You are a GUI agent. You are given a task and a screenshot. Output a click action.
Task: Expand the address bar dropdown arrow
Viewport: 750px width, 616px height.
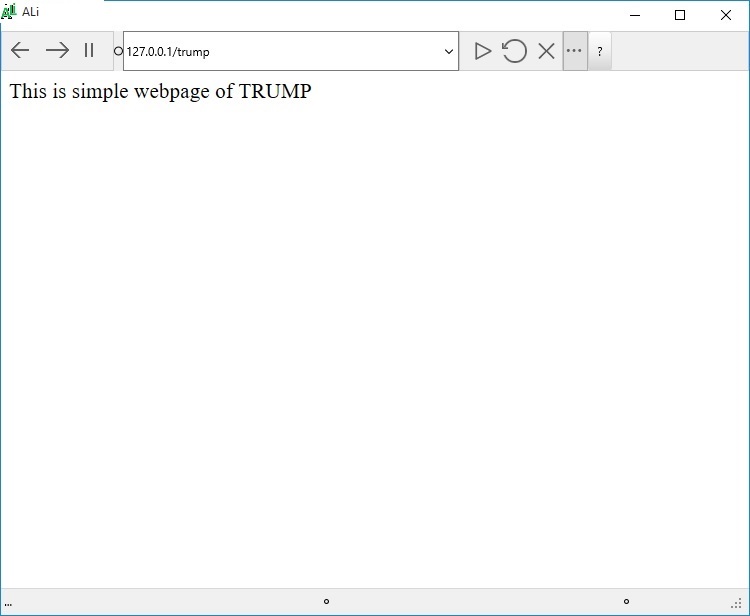click(x=449, y=51)
